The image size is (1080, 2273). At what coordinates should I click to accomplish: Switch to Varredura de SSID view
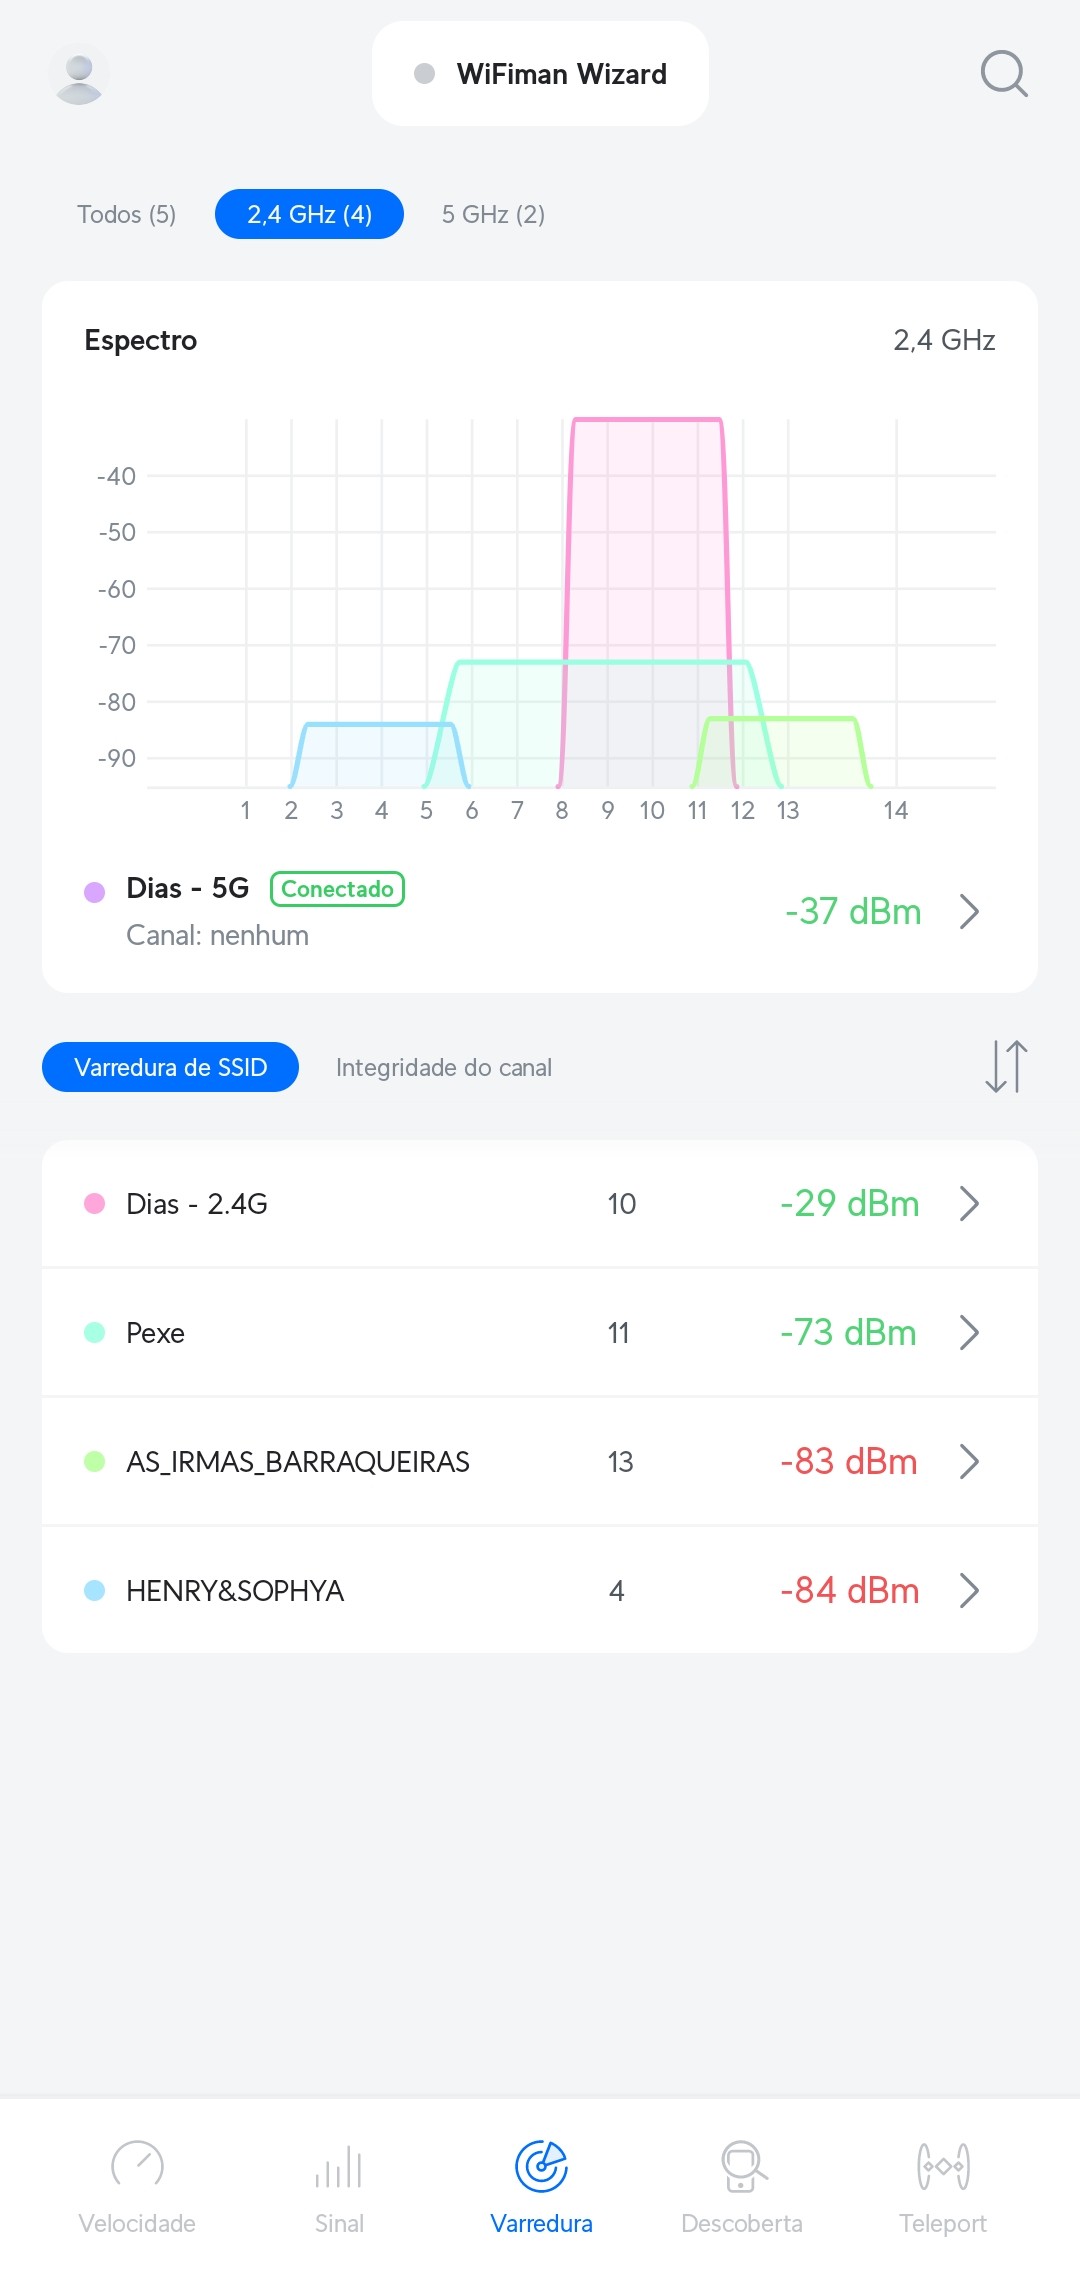pos(170,1067)
